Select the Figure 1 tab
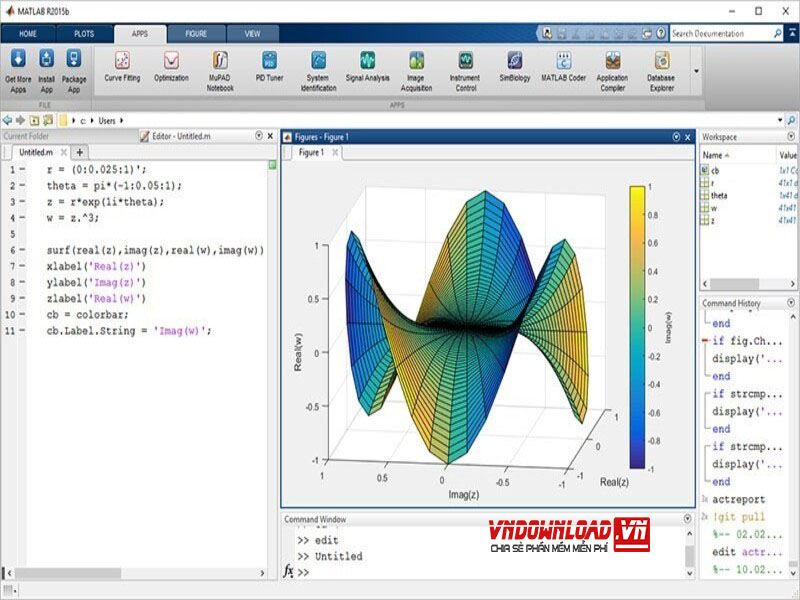 pos(311,153)
